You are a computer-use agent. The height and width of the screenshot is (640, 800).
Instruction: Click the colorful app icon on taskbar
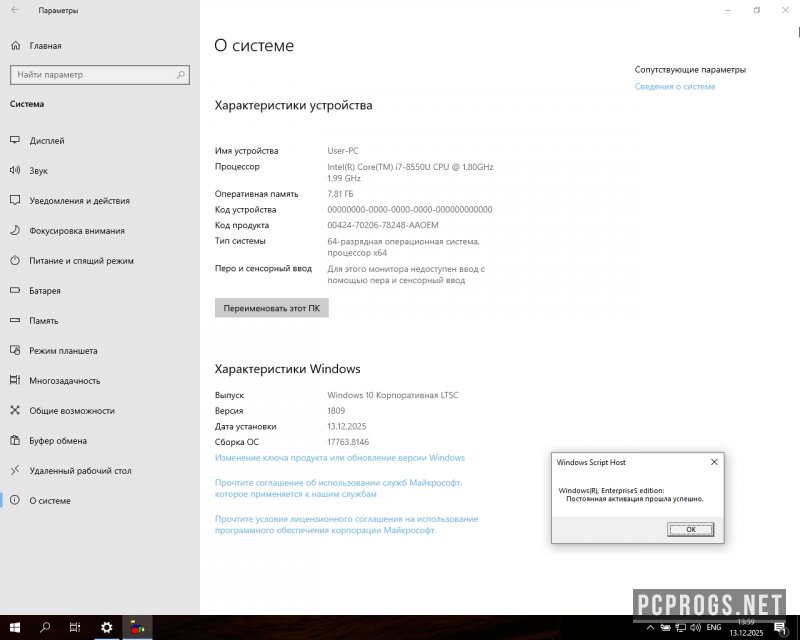[x=137, y=628]
